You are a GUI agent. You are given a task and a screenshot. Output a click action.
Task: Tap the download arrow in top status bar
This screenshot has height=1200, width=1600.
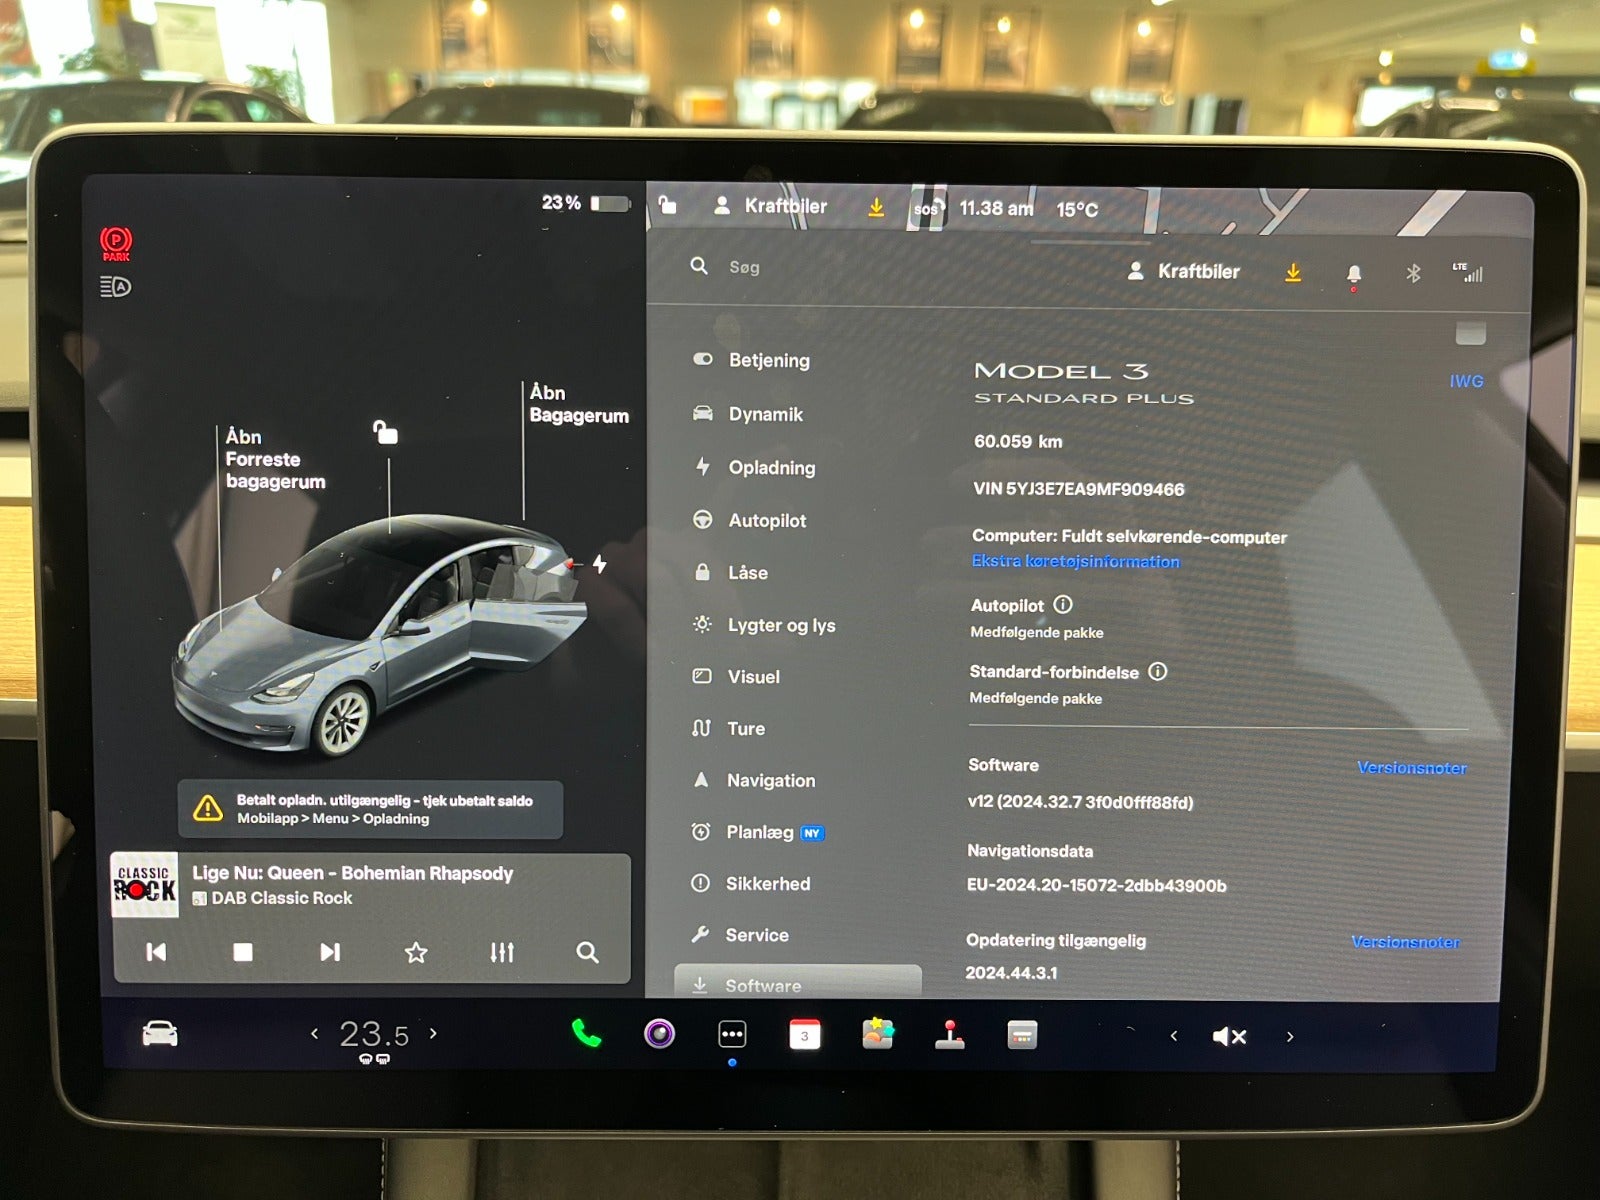876,207
